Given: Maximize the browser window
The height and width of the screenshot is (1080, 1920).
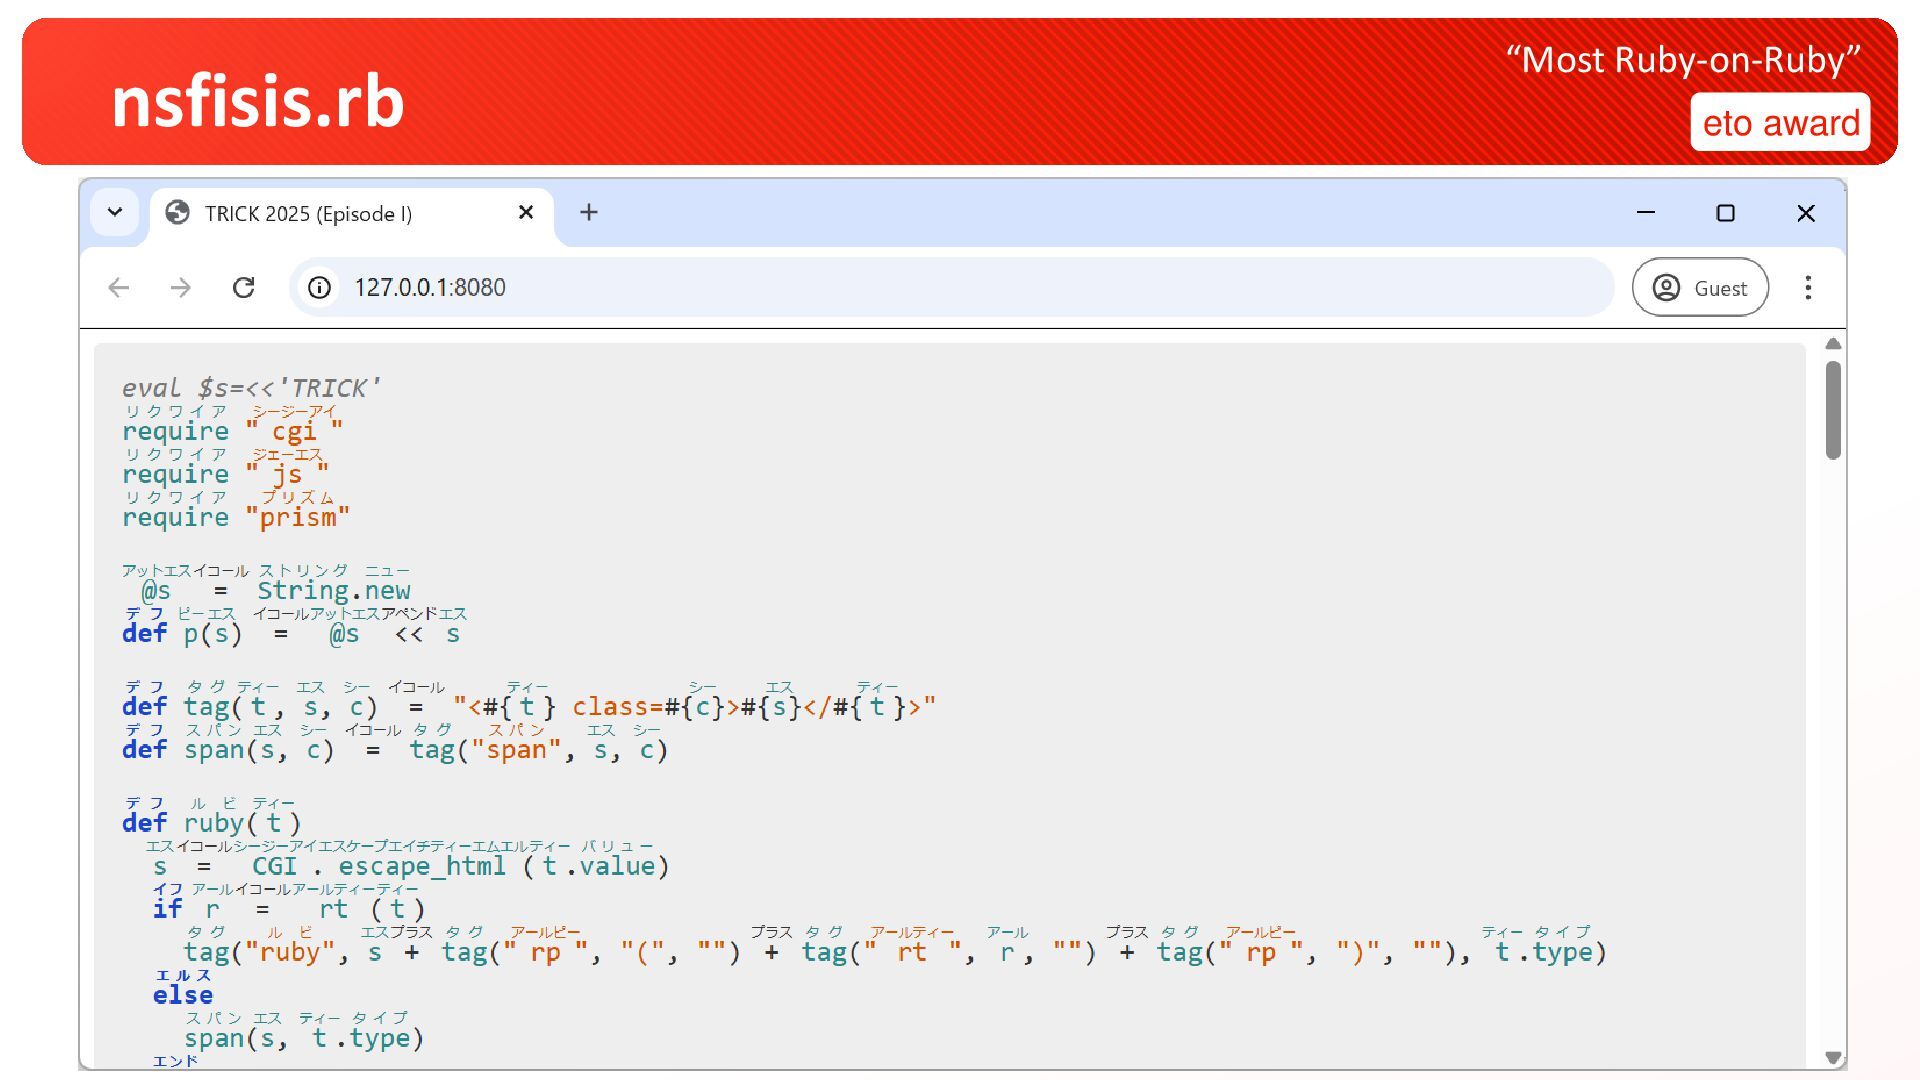Looking at the screenshot, I should click(x=1725, y=213).
